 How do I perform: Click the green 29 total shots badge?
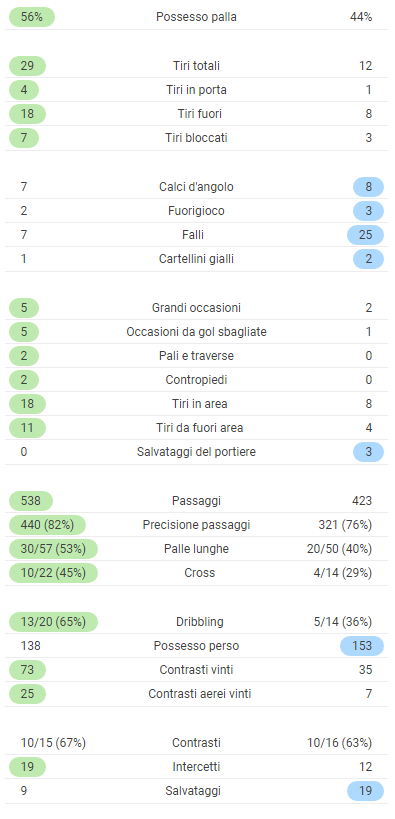(27, 66)
